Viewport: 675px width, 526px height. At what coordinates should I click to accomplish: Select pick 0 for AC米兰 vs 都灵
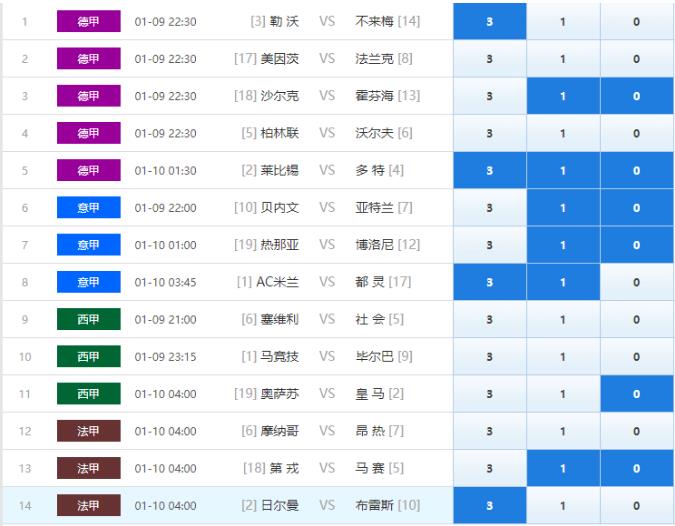[x=637, y=282]
